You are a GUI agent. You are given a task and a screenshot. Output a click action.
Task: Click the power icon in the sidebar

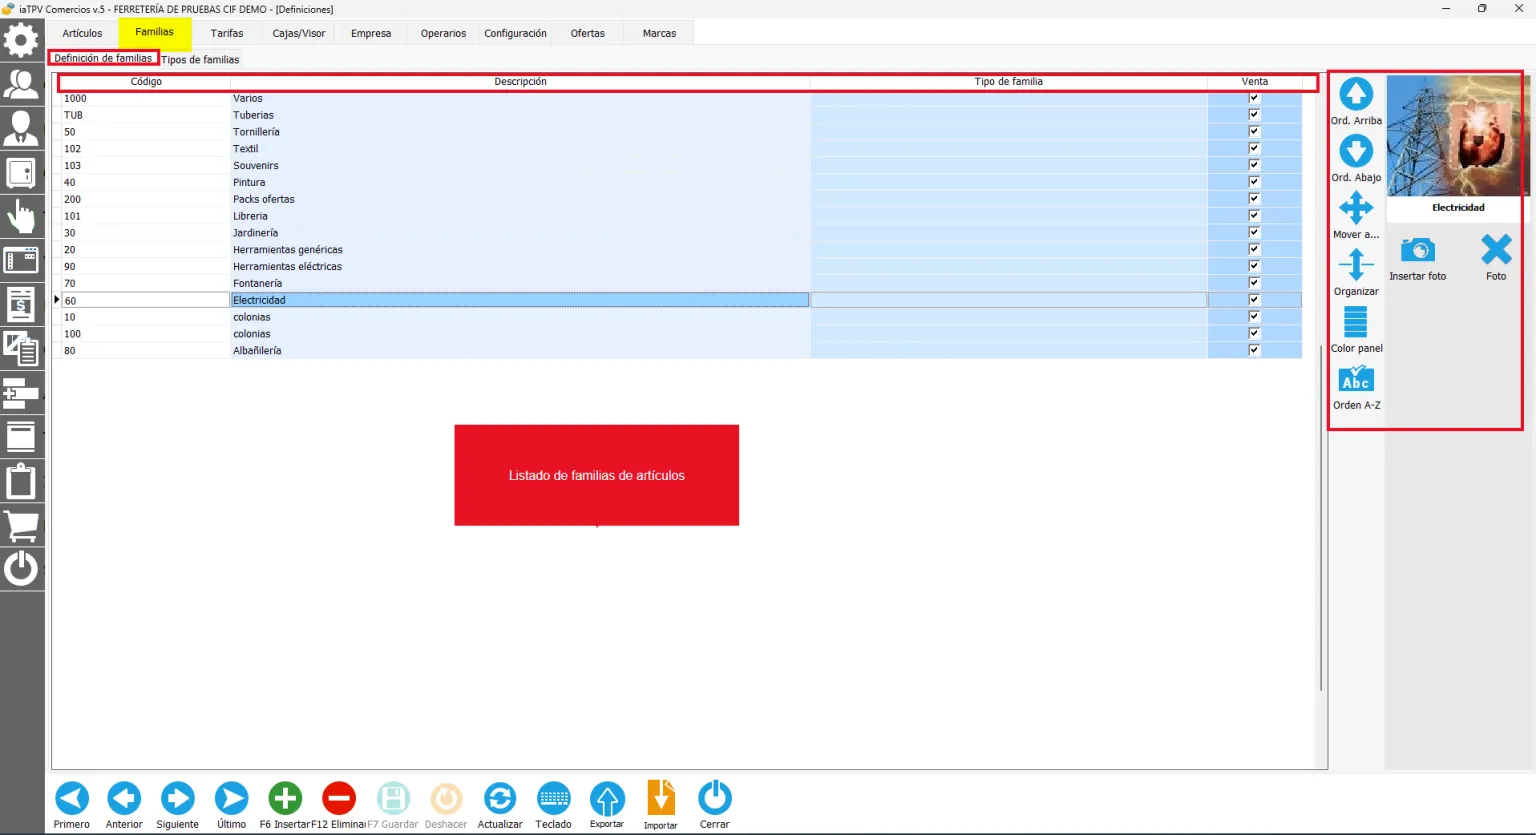(21, 569)
